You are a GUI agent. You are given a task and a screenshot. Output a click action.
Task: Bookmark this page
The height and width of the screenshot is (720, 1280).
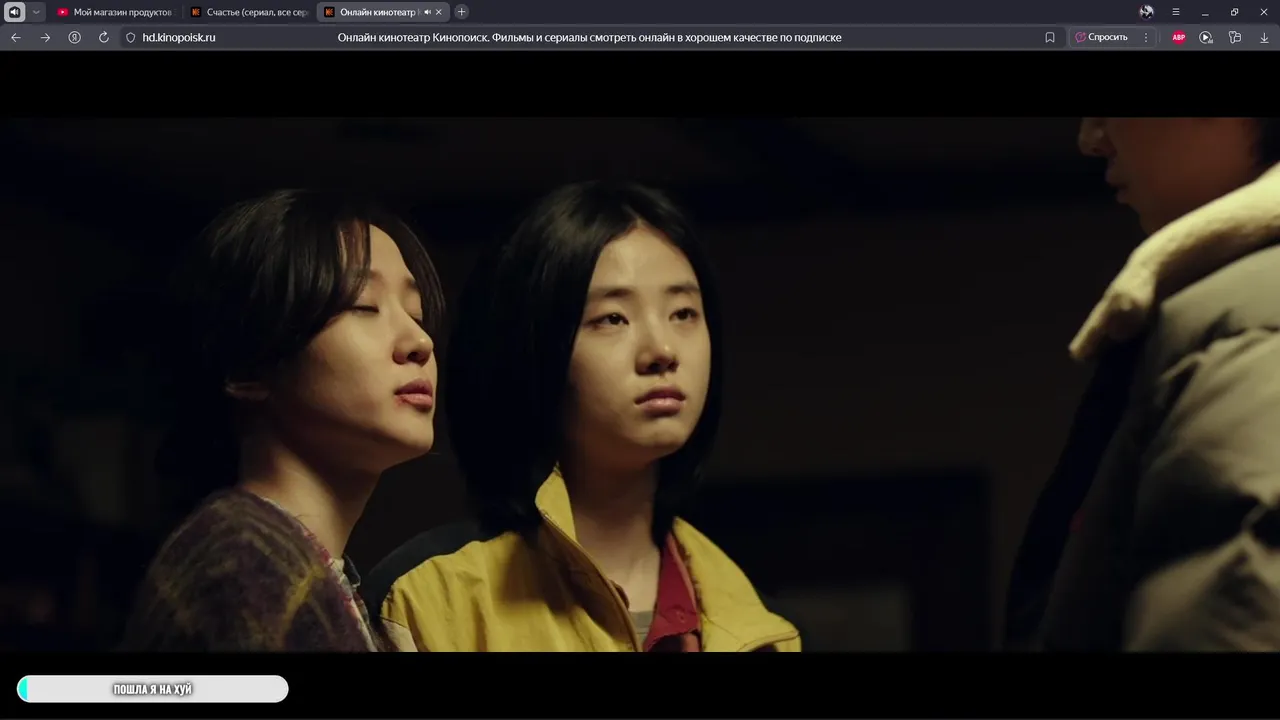1050,37
